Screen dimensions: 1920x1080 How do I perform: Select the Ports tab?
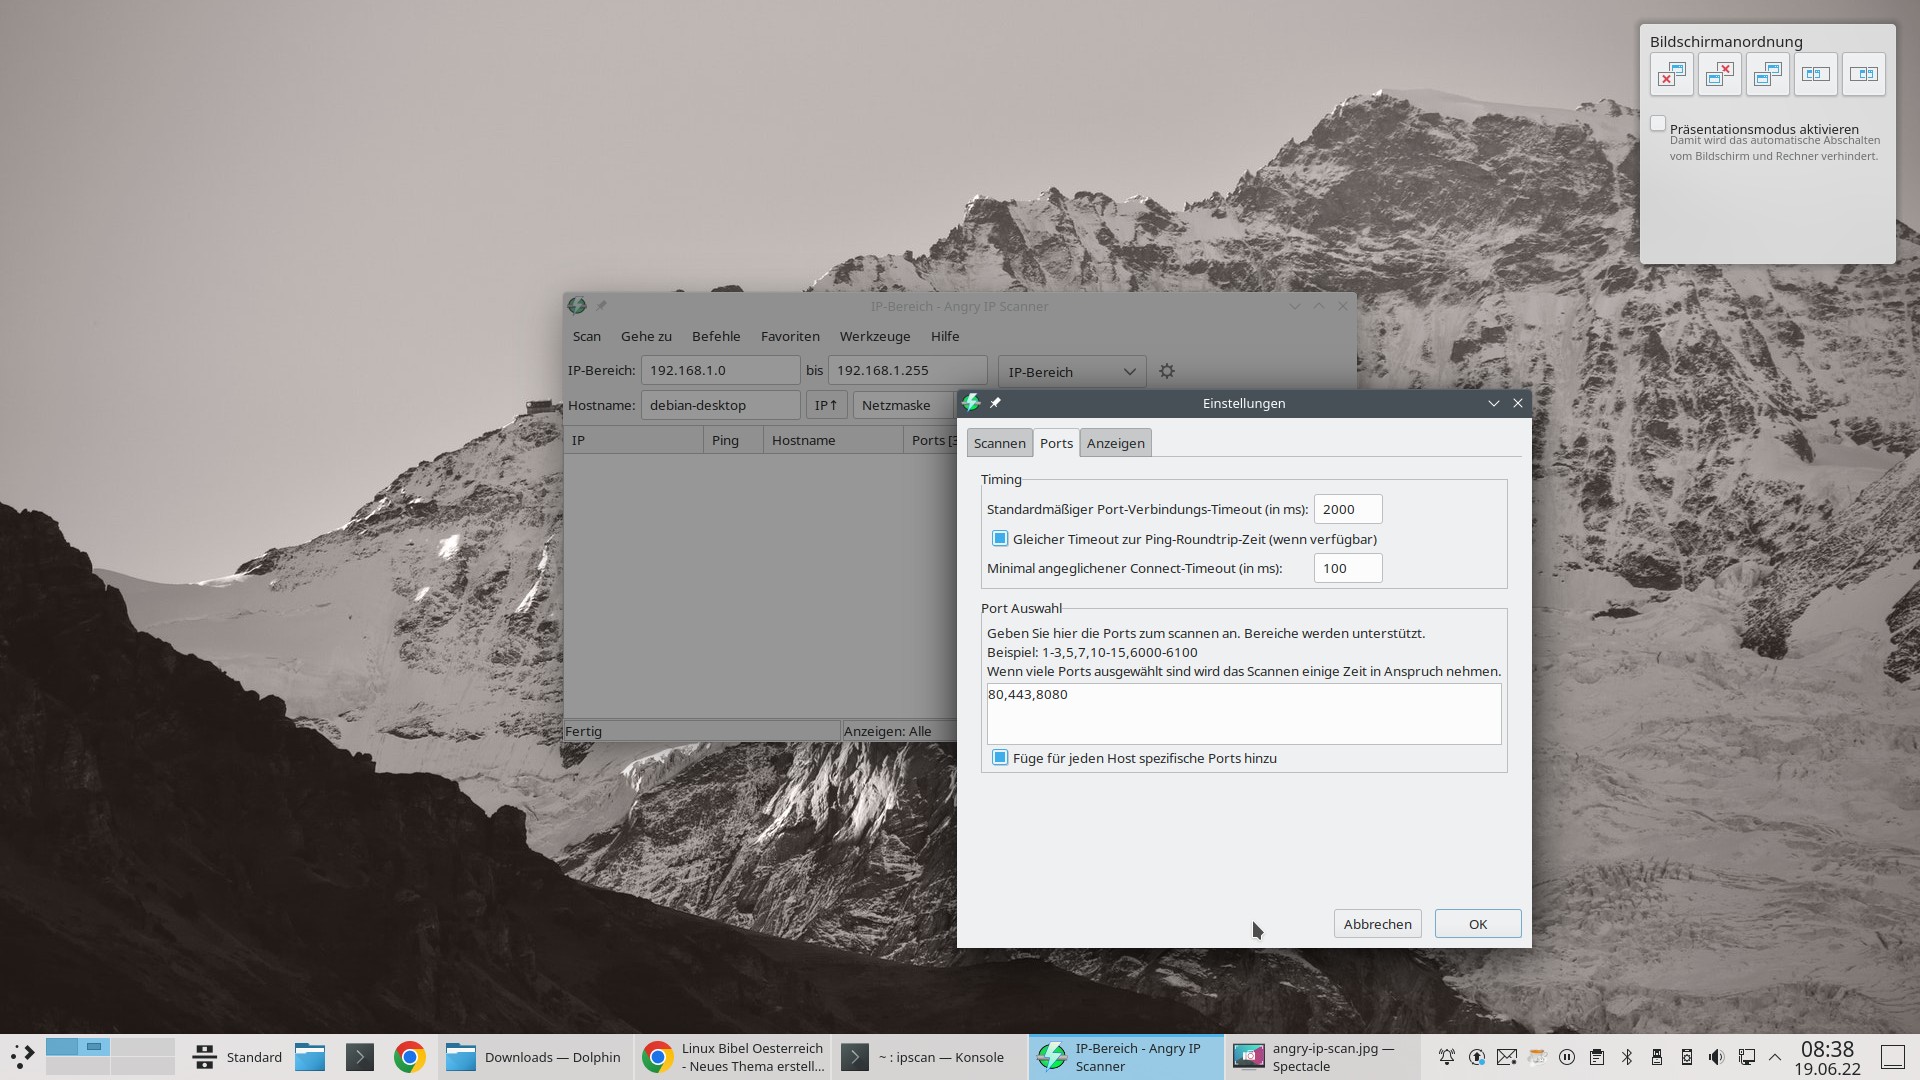1056,443
